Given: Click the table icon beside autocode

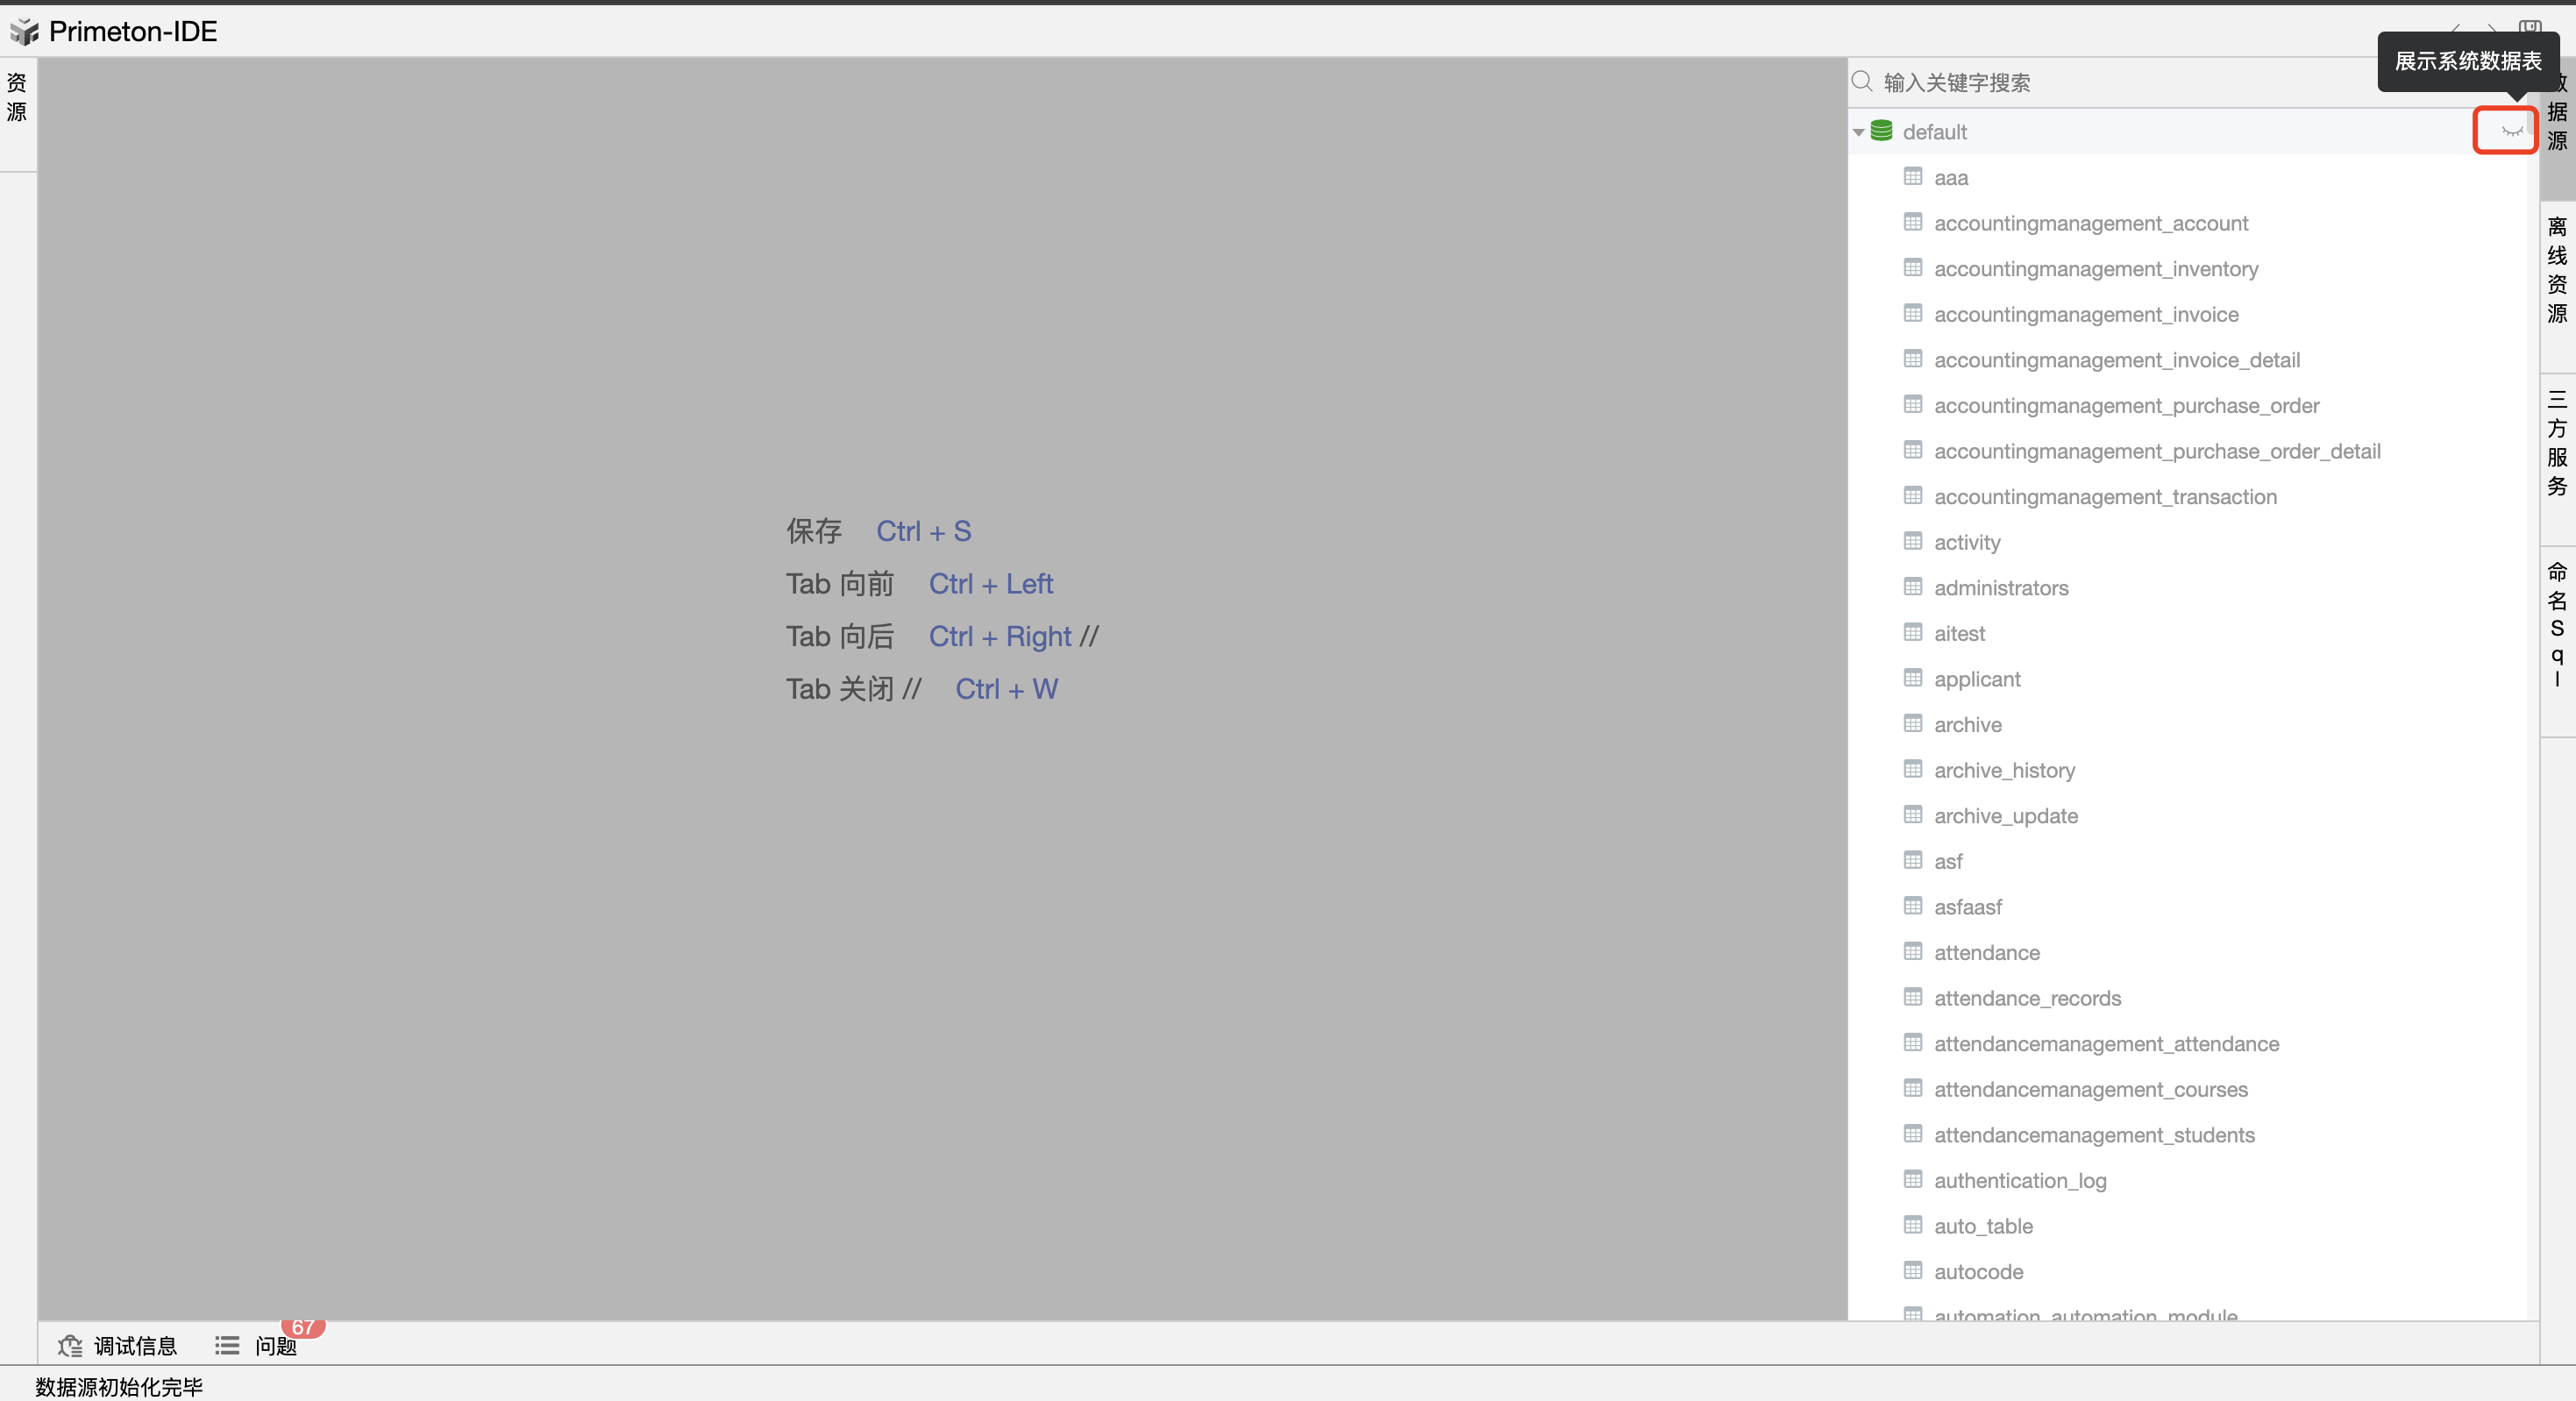Looking at the screenshot, I should point(1913,1270).
